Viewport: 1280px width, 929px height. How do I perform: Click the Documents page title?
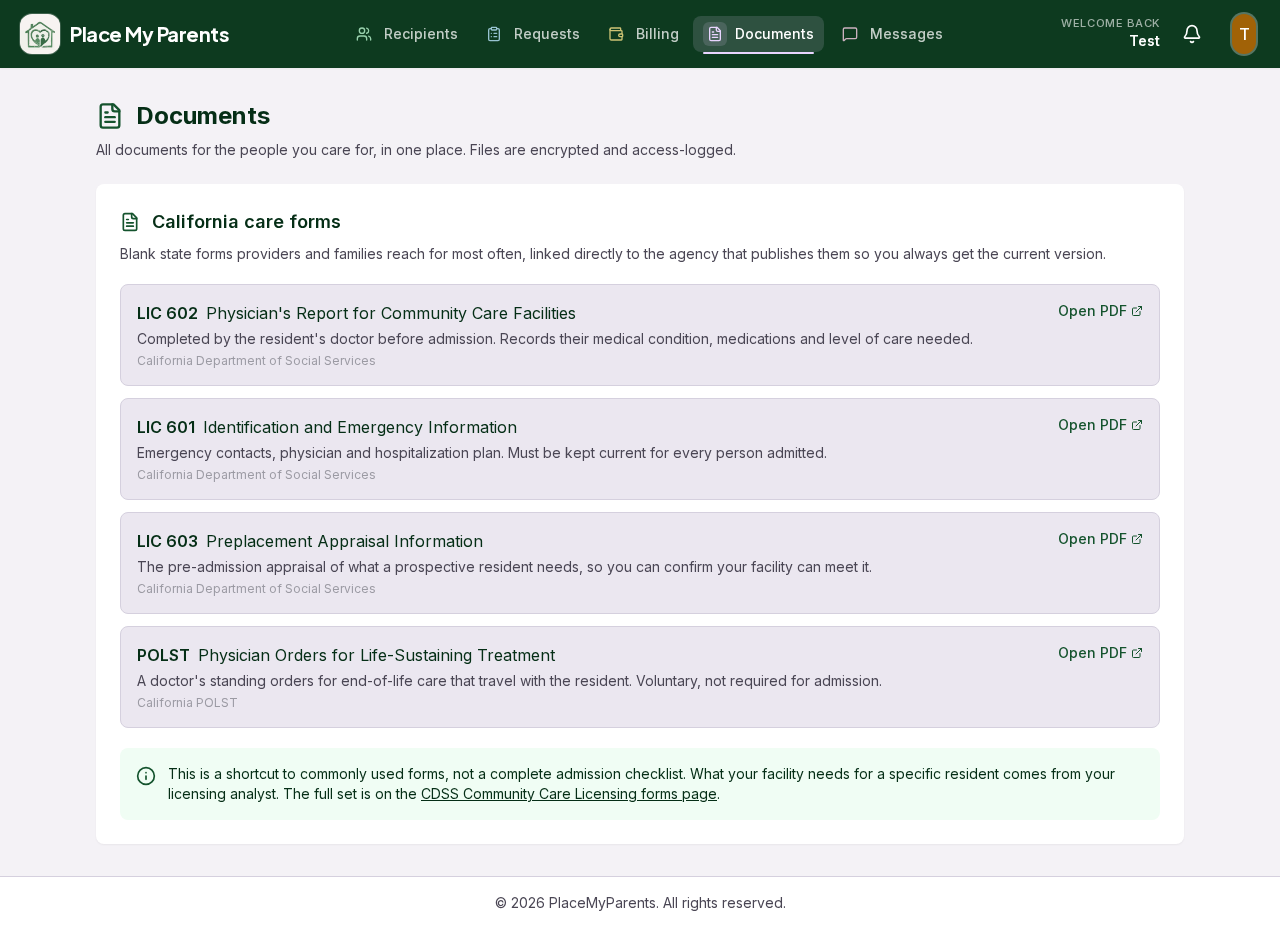pyautogui.click(x=203, y=116)
